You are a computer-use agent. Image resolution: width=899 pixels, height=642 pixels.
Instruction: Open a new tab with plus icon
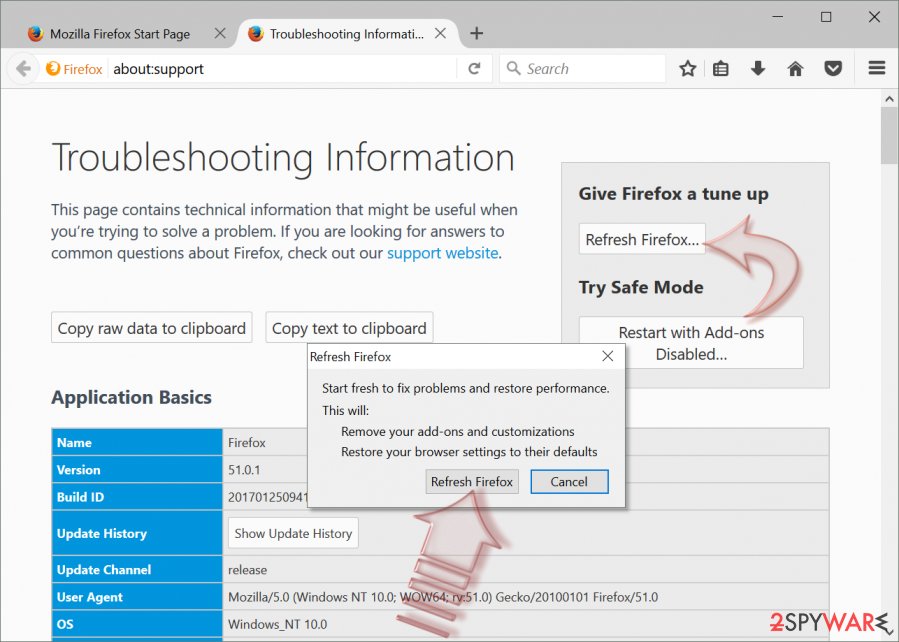point(476,33)
